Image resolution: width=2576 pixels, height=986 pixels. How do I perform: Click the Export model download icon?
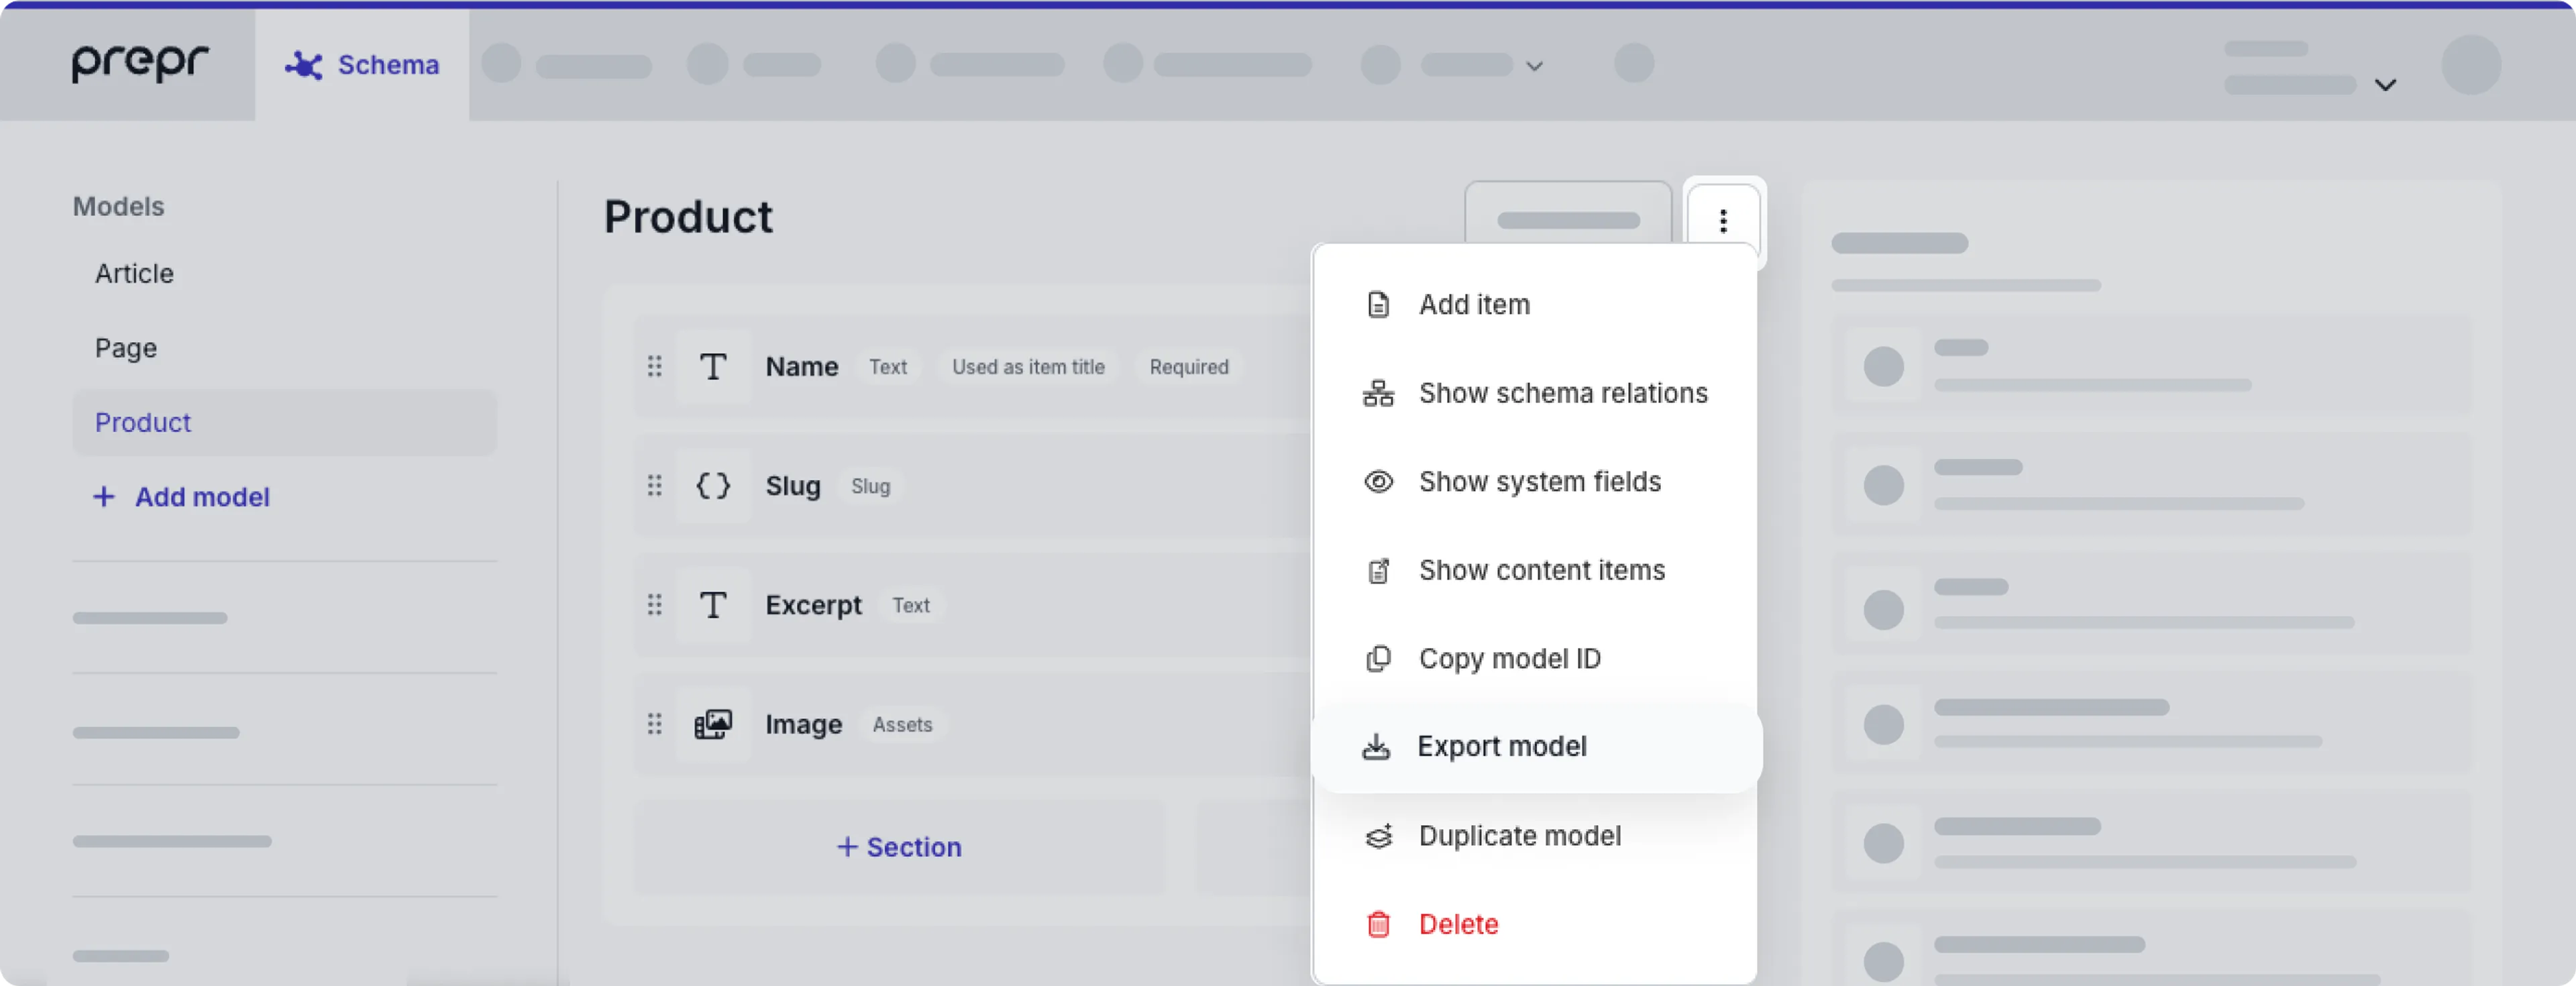1376,746
